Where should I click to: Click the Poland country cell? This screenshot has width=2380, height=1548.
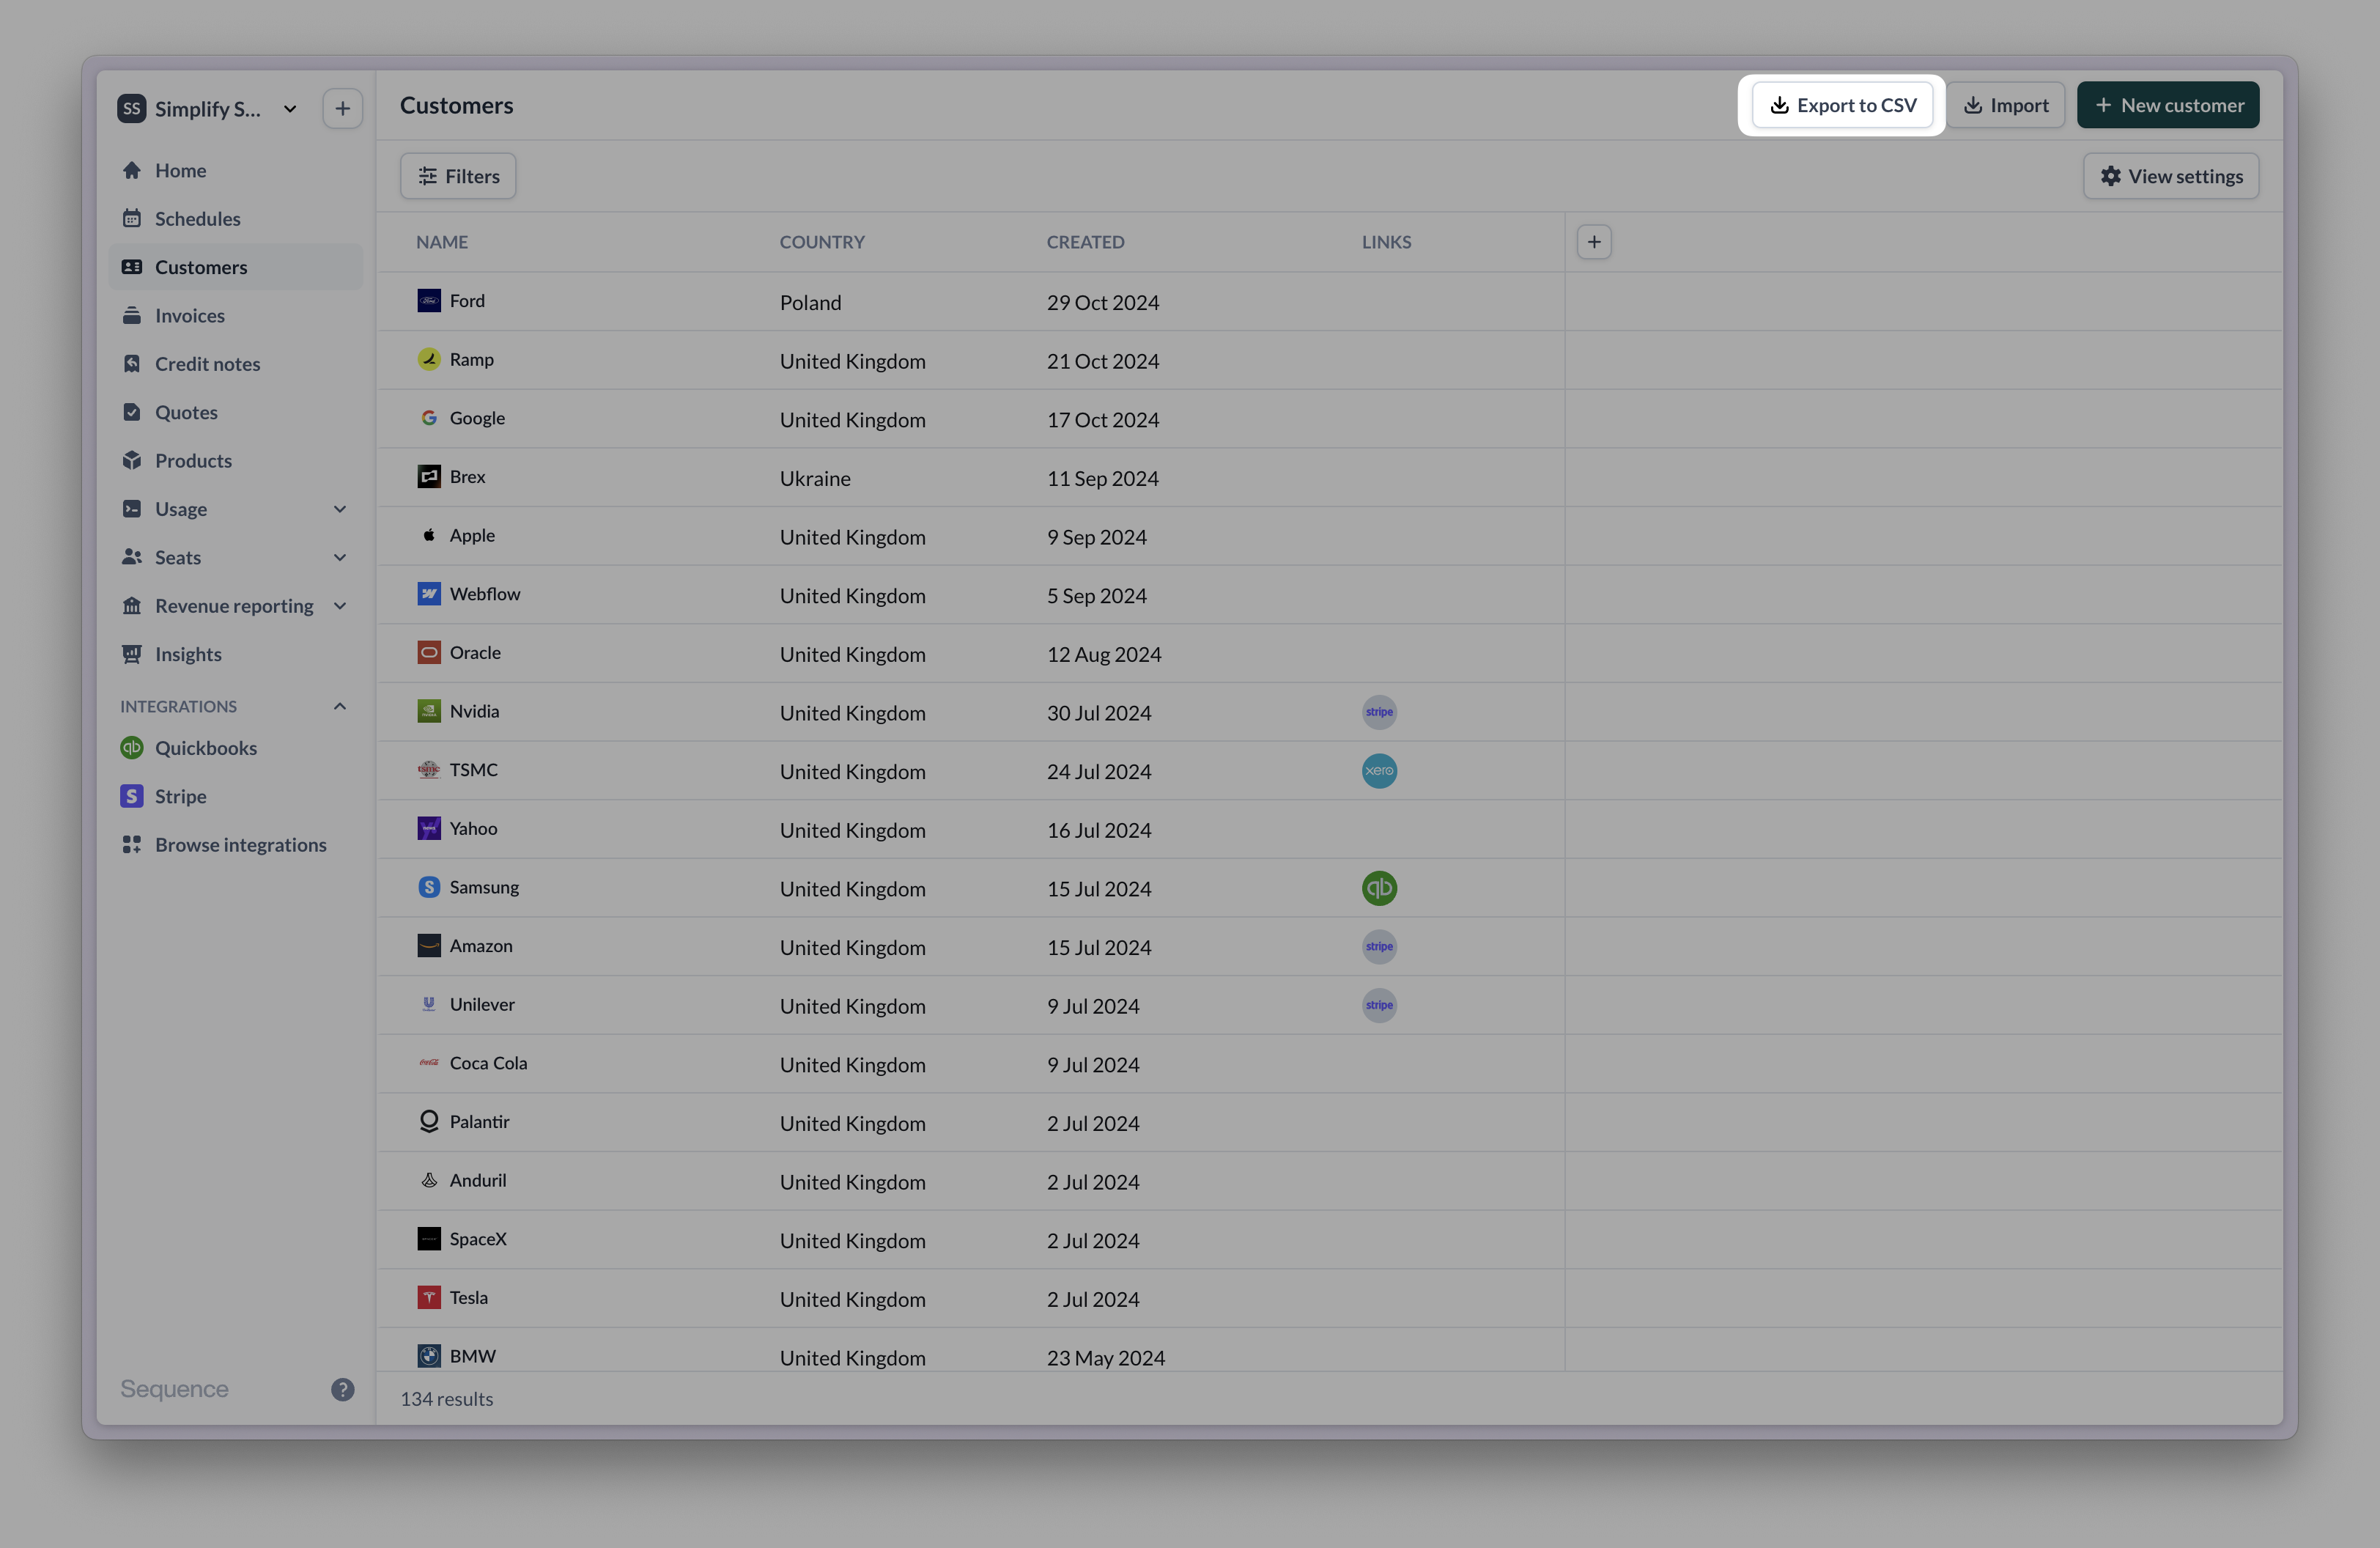[x=810, y=303]
